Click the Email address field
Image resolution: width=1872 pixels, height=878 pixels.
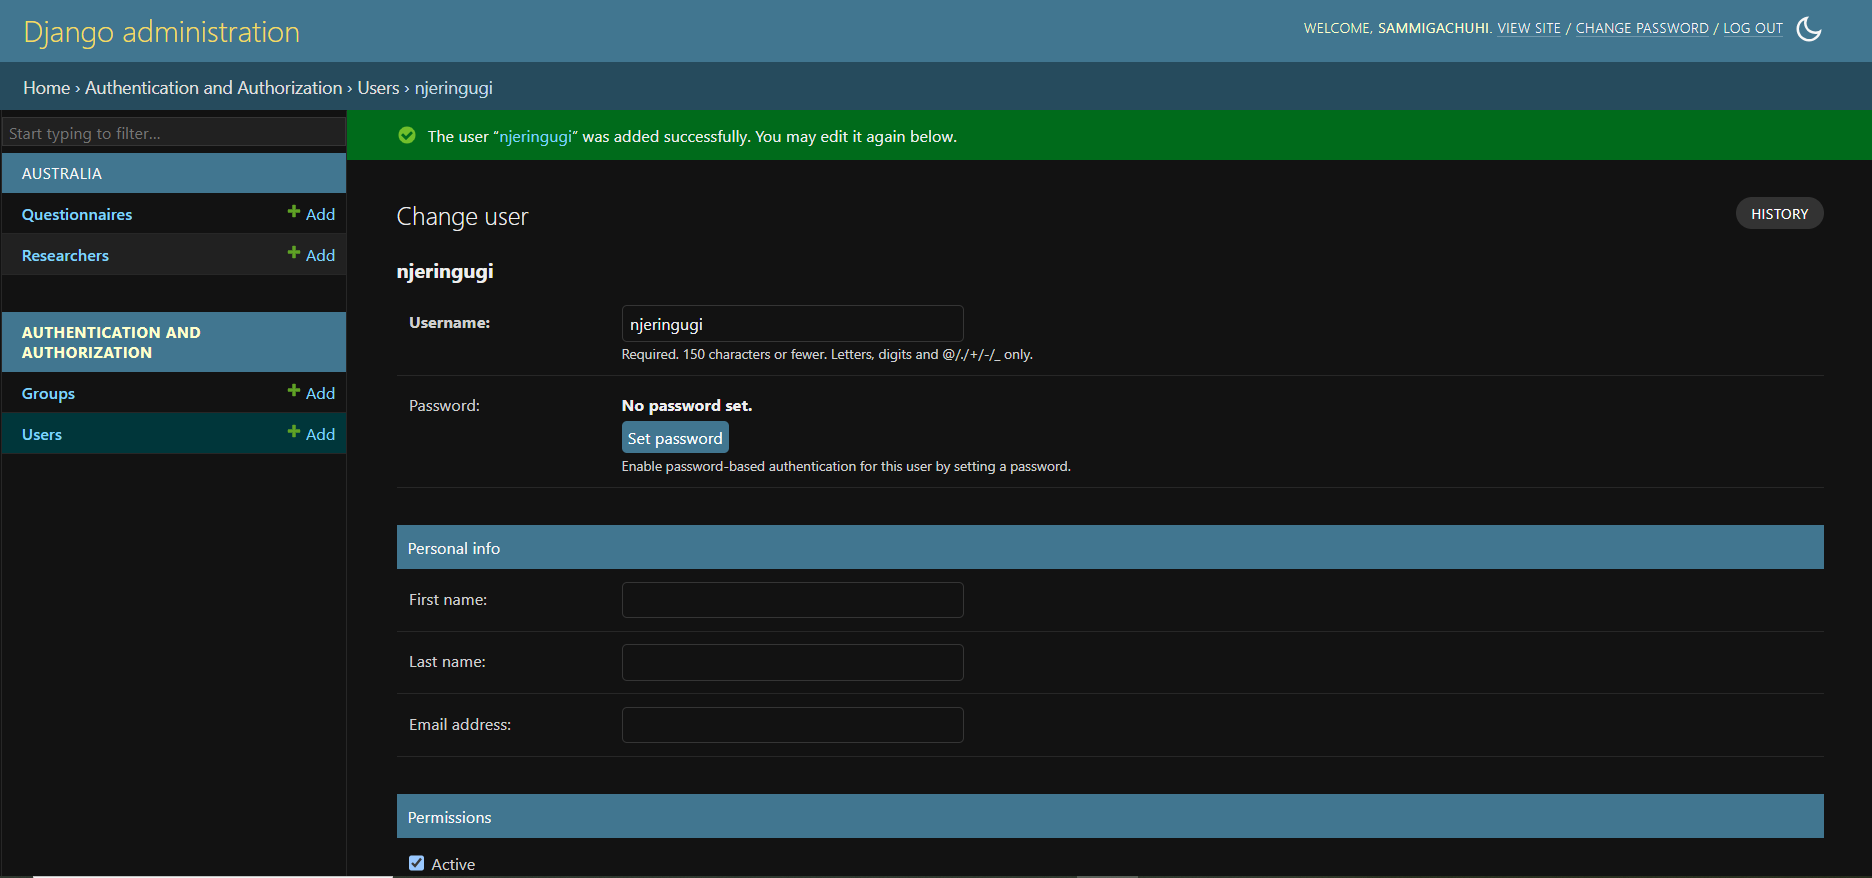pyautogui.click(x=793, y=725)
